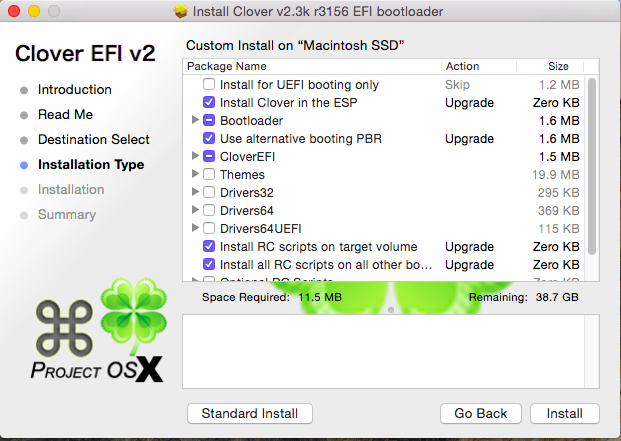Screen dimensions: 621x441
Task: Click the Go Back button
Action: (480, 414)
